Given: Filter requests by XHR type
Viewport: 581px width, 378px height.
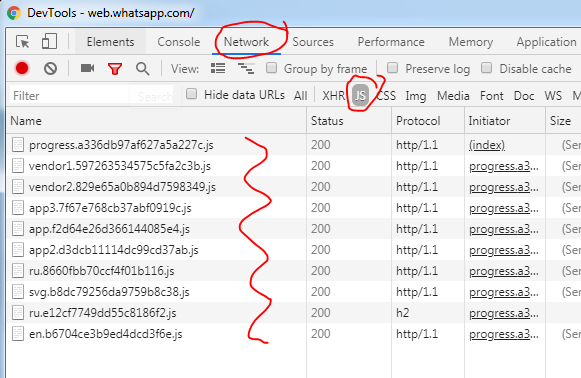Looking at the screenshot, I should coord(333,96).
